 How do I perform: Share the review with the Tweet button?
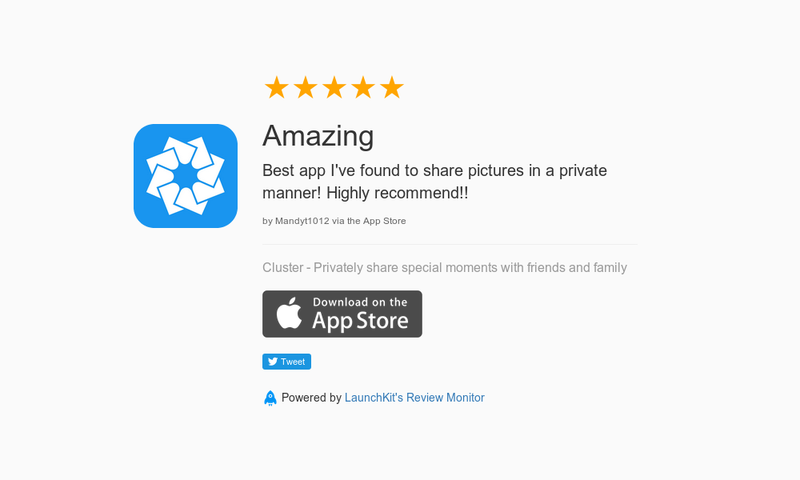point(287,362)
